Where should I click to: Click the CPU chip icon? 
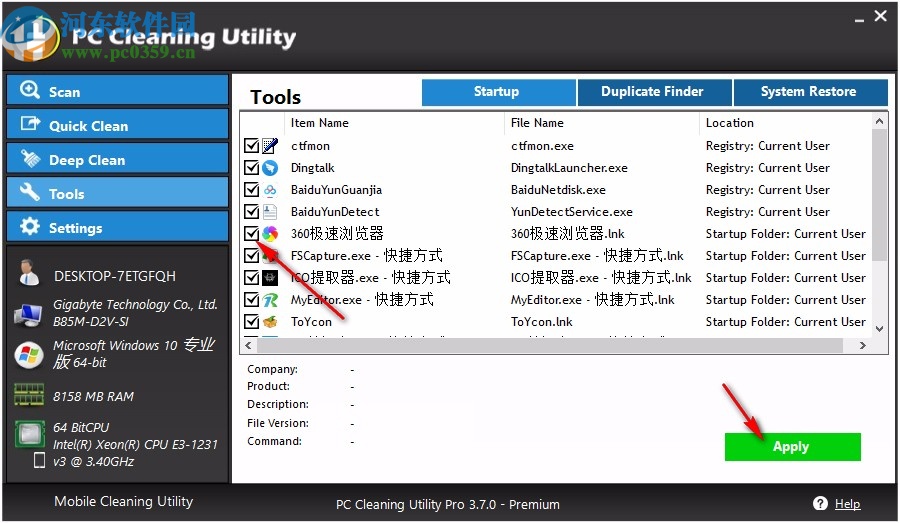point(30,434)
